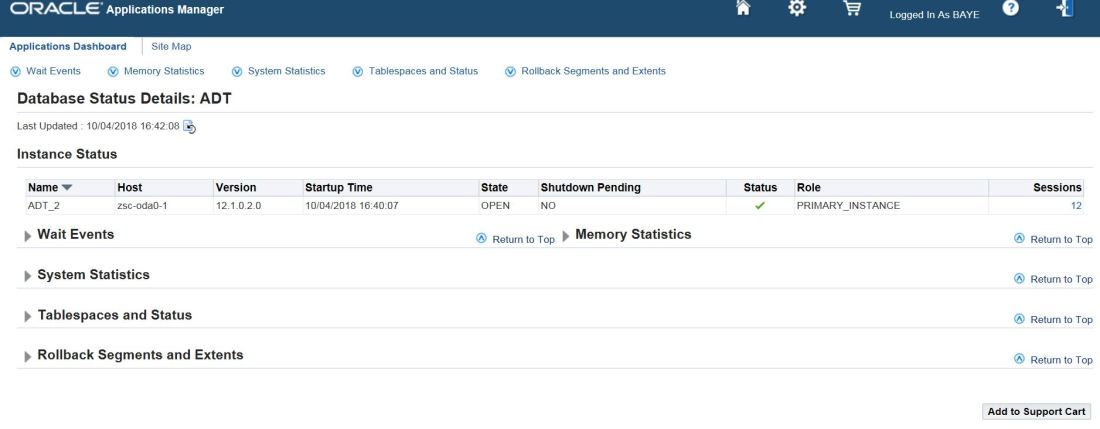The width and height of the screenshot is (1100, 429).
Task: Expand the Wait Events section
Action: click(x=27, y=235)
